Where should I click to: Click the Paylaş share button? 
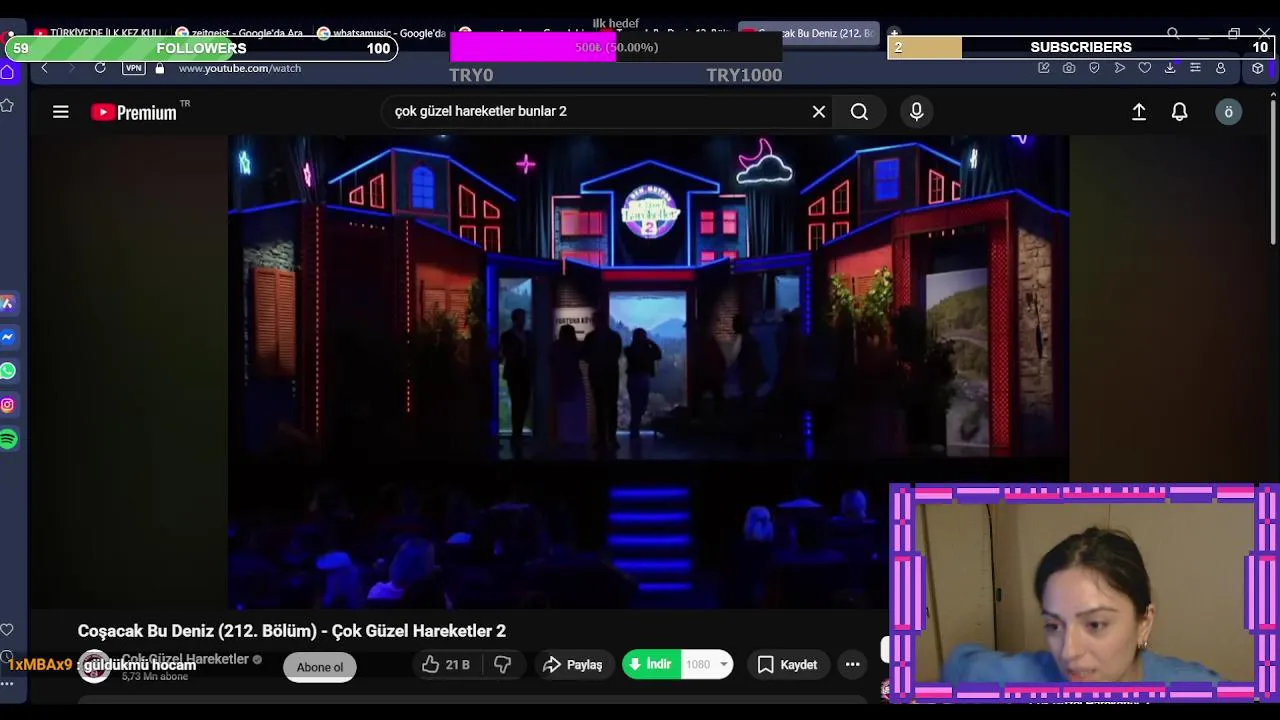tap(573, 665)
